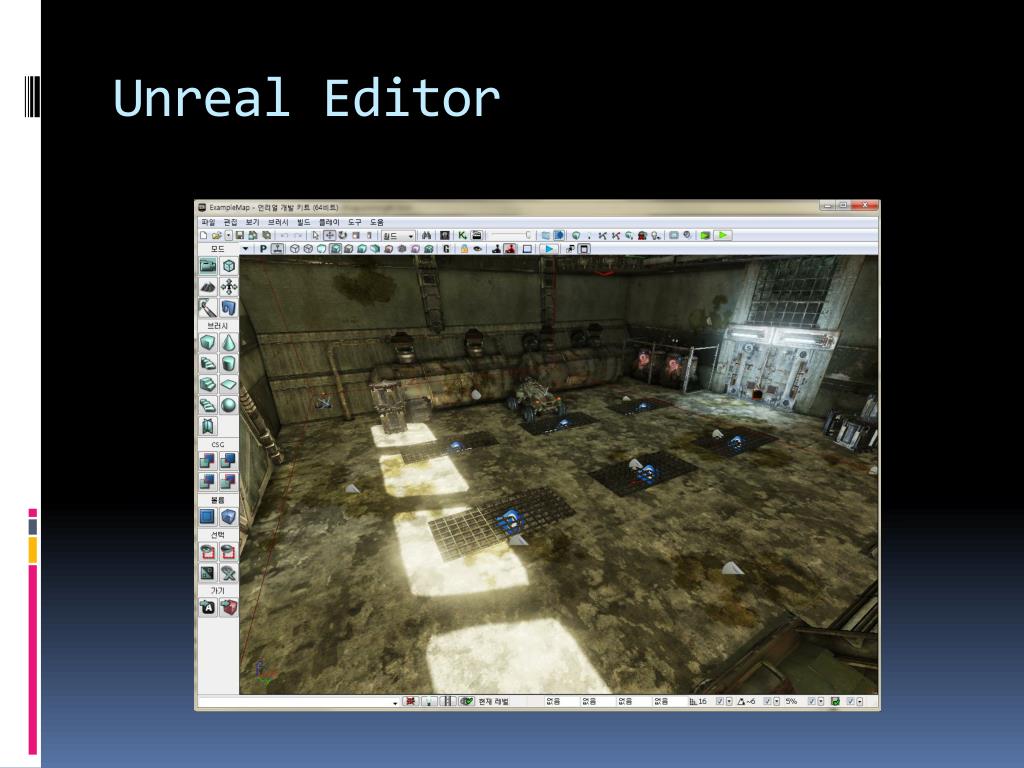Open the 도구 (Tools) menu
Screen dimensions: 1024x768
click(355, 223)
